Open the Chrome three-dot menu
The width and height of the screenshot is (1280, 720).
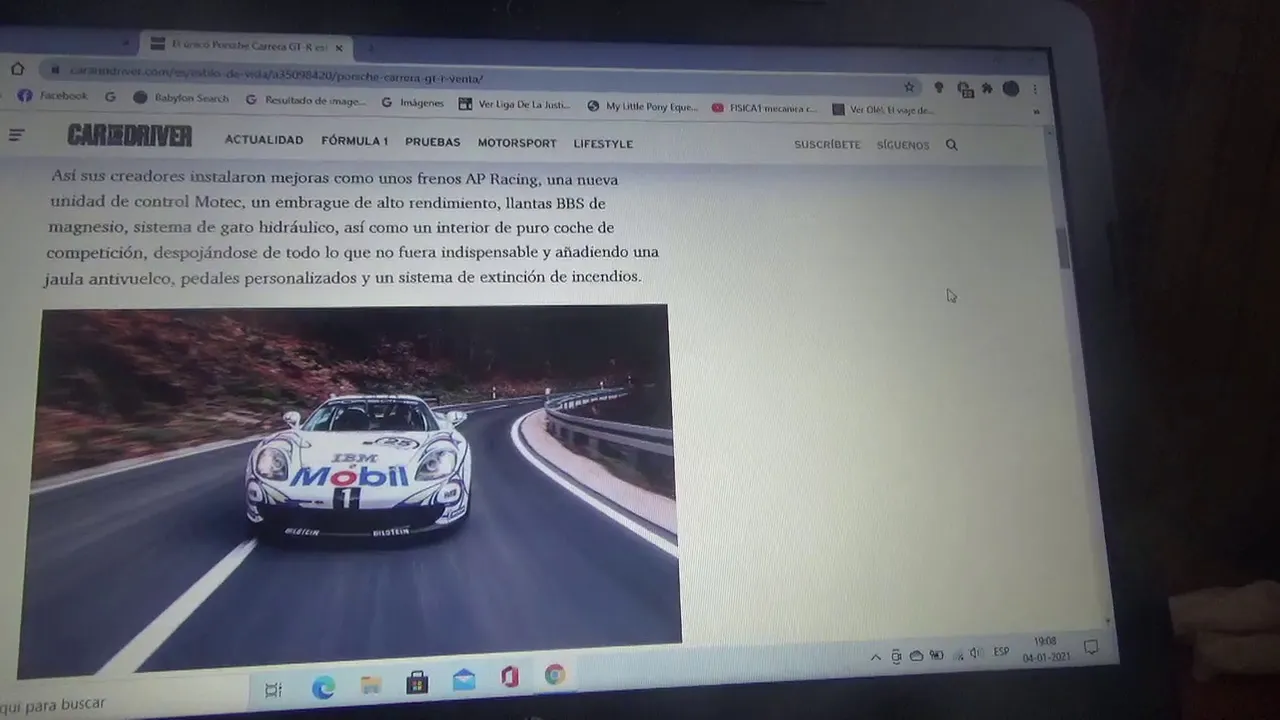point(1035,89)
